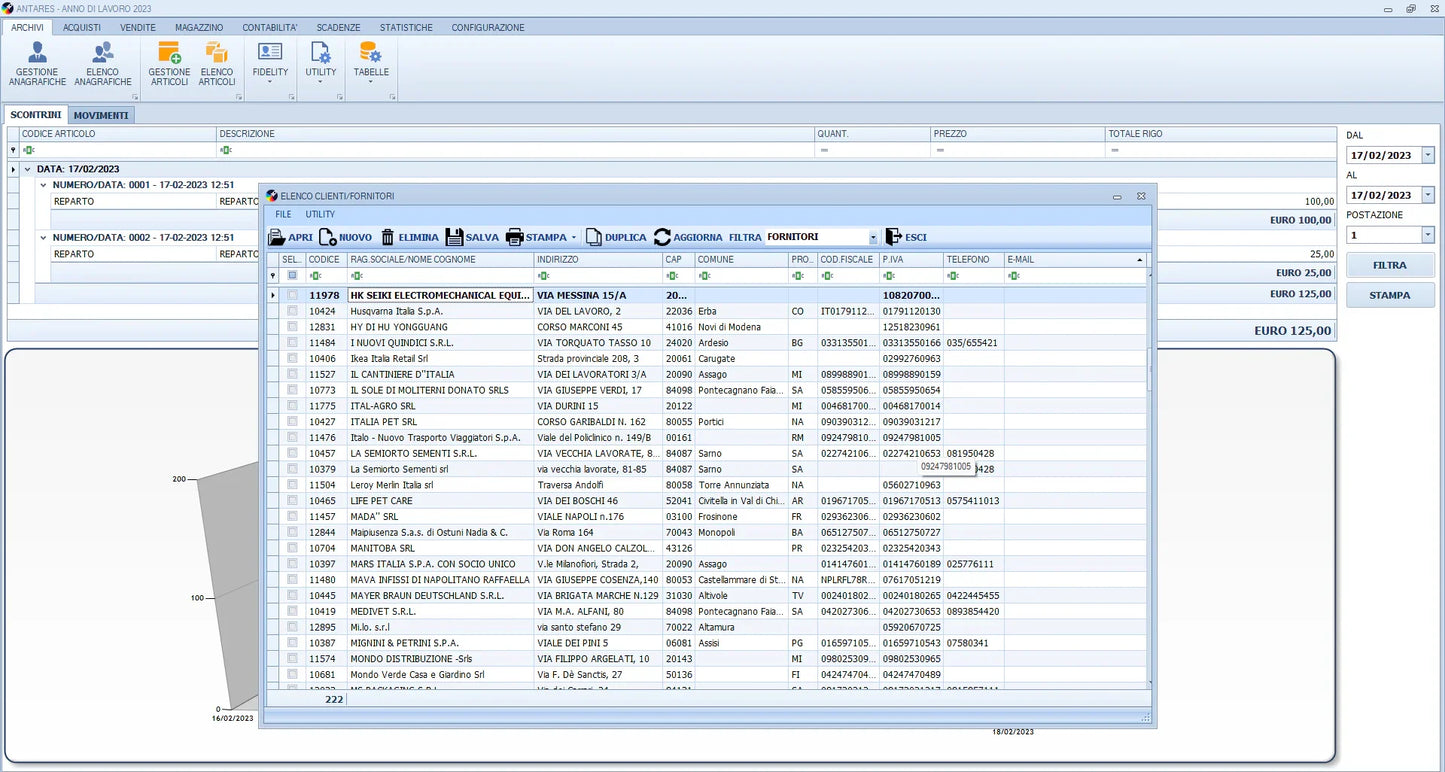Switch to the Statistiche ribbon tab
The height and width of the screenshot is (772, 1445).
pos(406,27)
